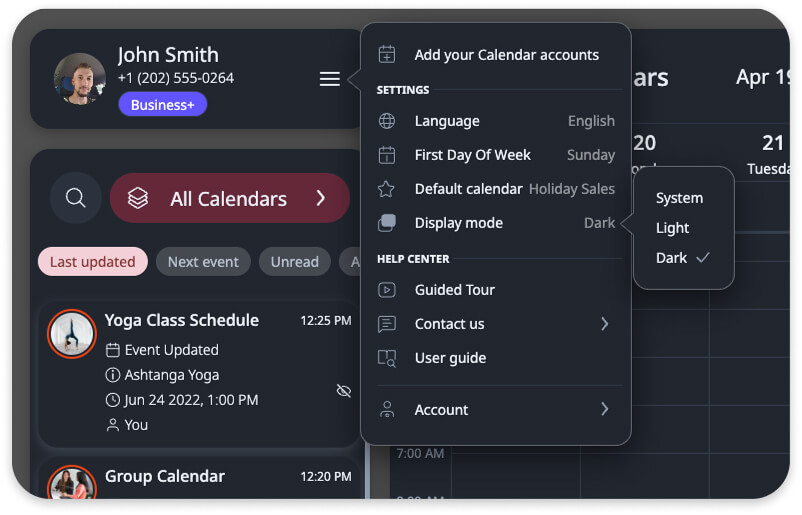Open the All Calendars button
Screen dimensions: 802x515
[230, 198]
